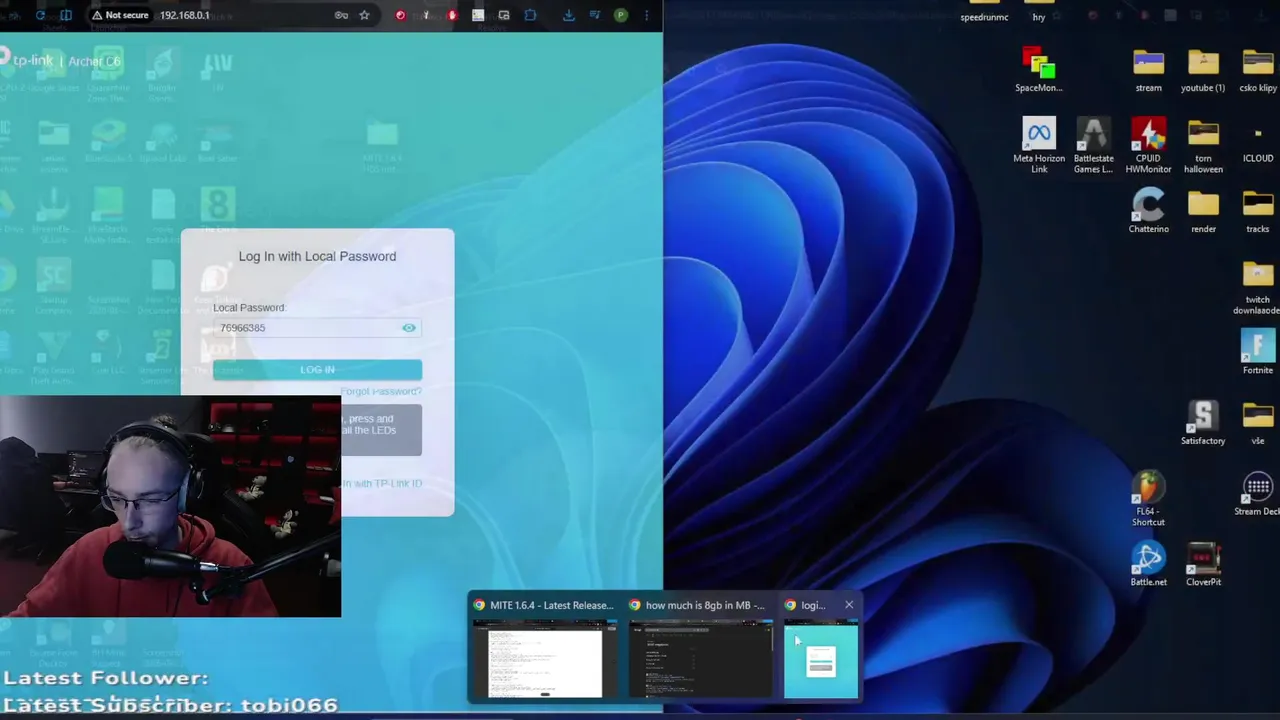
Task: Open the stream folder on desktop
Action: pos(1148,70)
